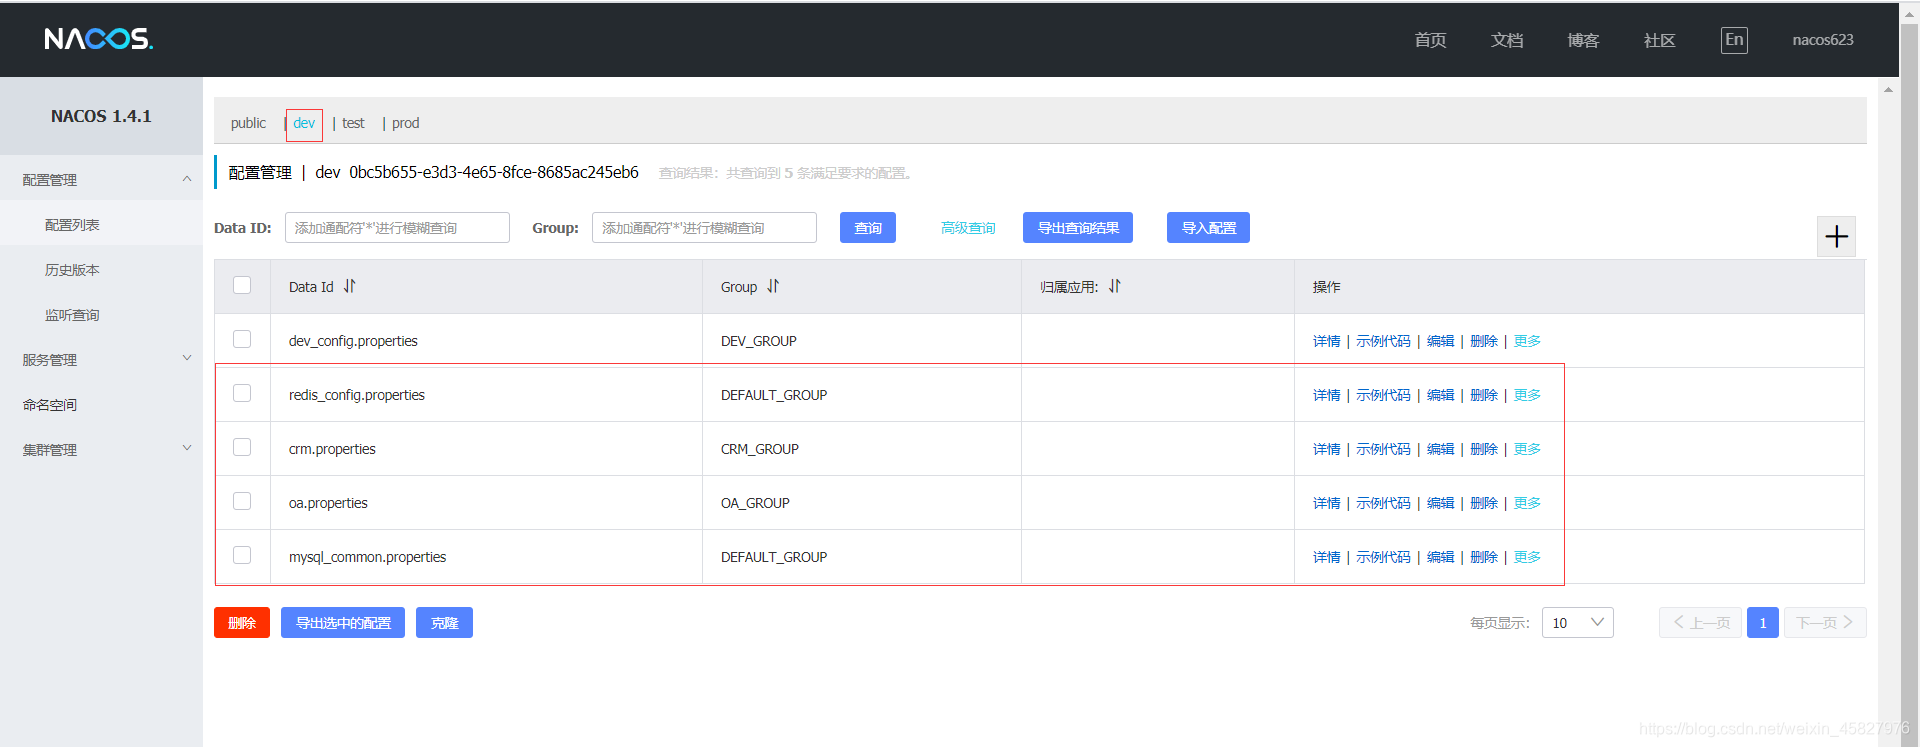This screenshot has height=747, width=1920.
Task: Click the Group search field
Action: tap(704, 228)
